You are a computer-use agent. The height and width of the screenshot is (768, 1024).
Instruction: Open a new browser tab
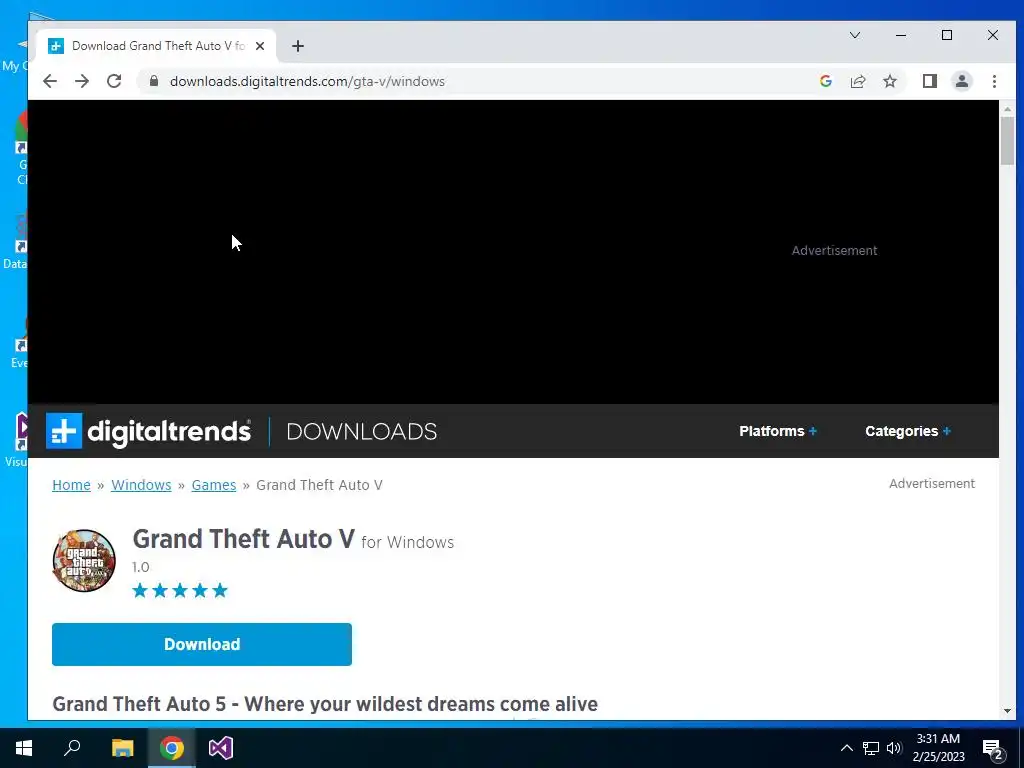[298, 46]
